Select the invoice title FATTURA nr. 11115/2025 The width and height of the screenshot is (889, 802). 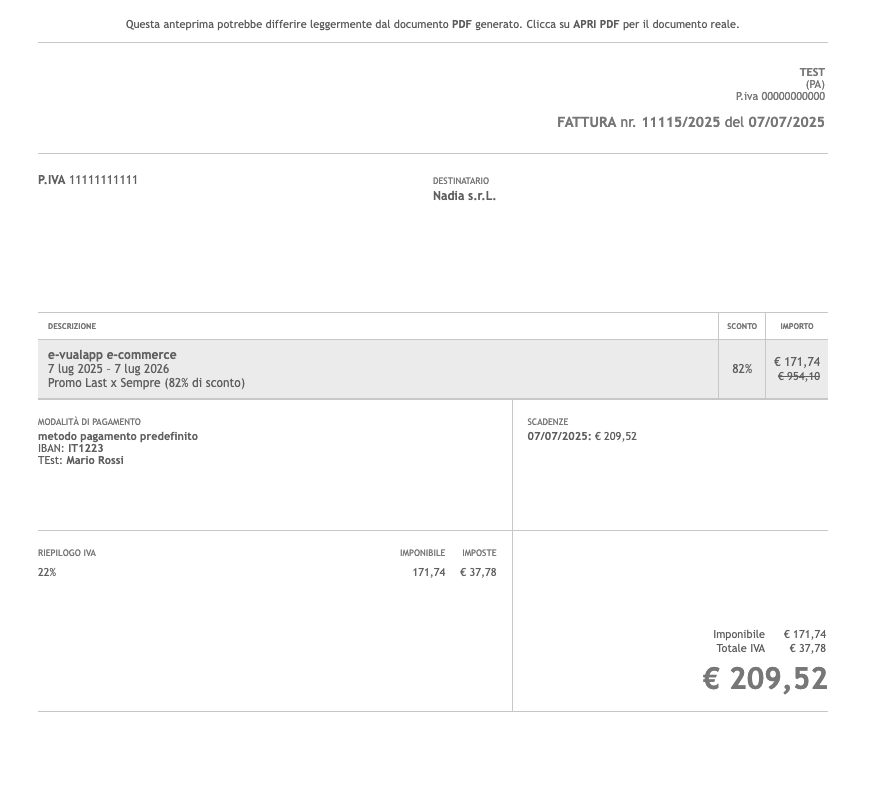coord(638,122)
